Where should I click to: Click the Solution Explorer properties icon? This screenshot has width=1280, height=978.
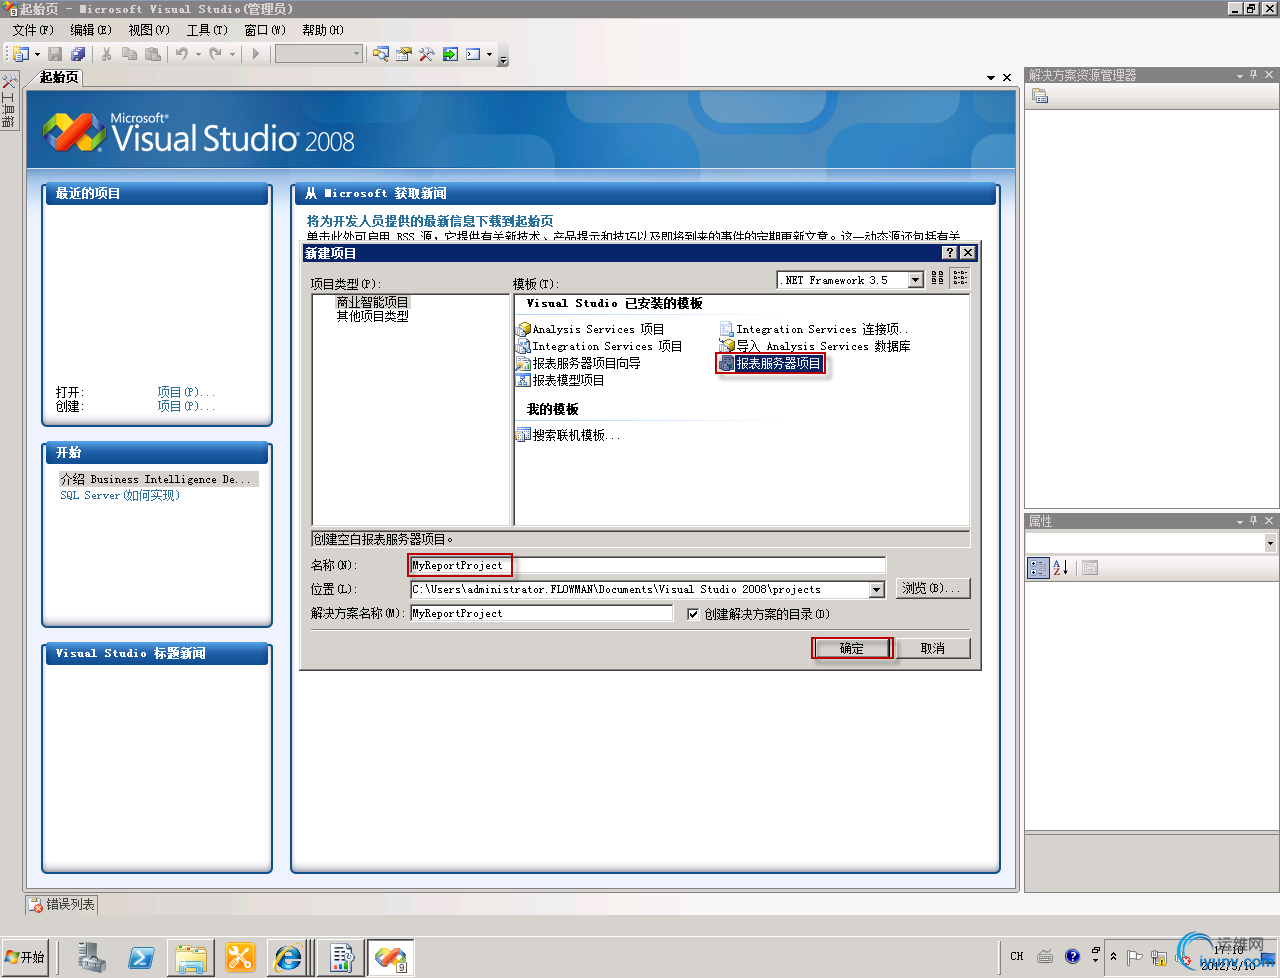click(x=1040, y=96)
